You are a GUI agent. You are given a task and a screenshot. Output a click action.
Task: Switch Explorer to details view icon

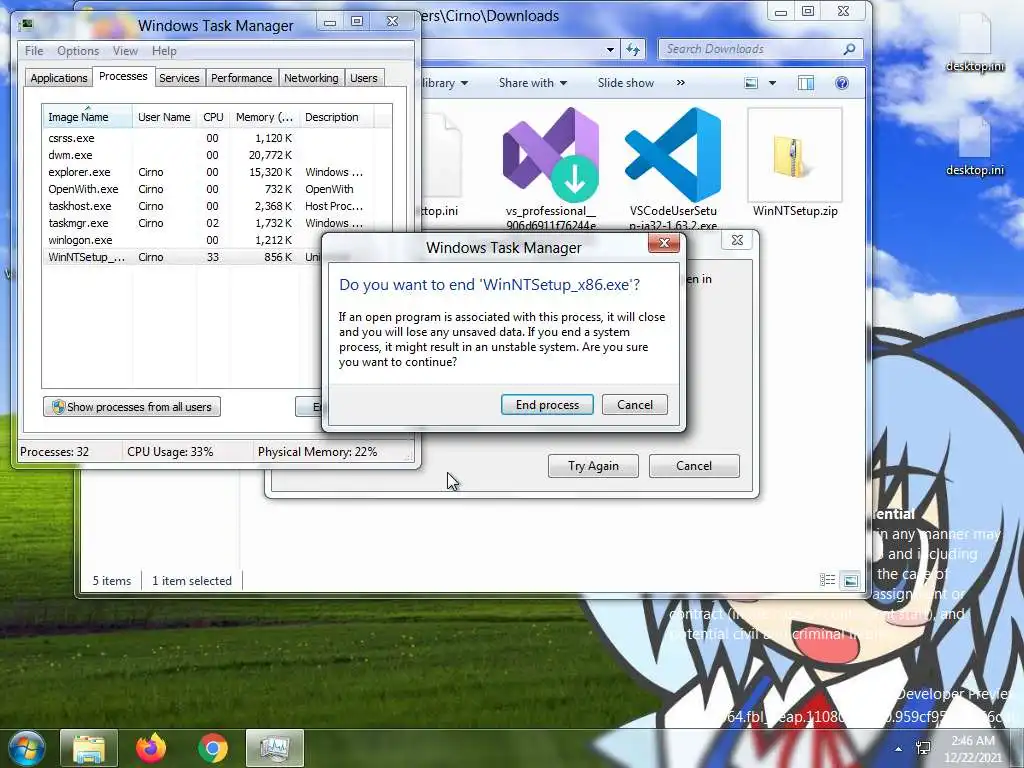pyautogui.click(x=827, y=580)
